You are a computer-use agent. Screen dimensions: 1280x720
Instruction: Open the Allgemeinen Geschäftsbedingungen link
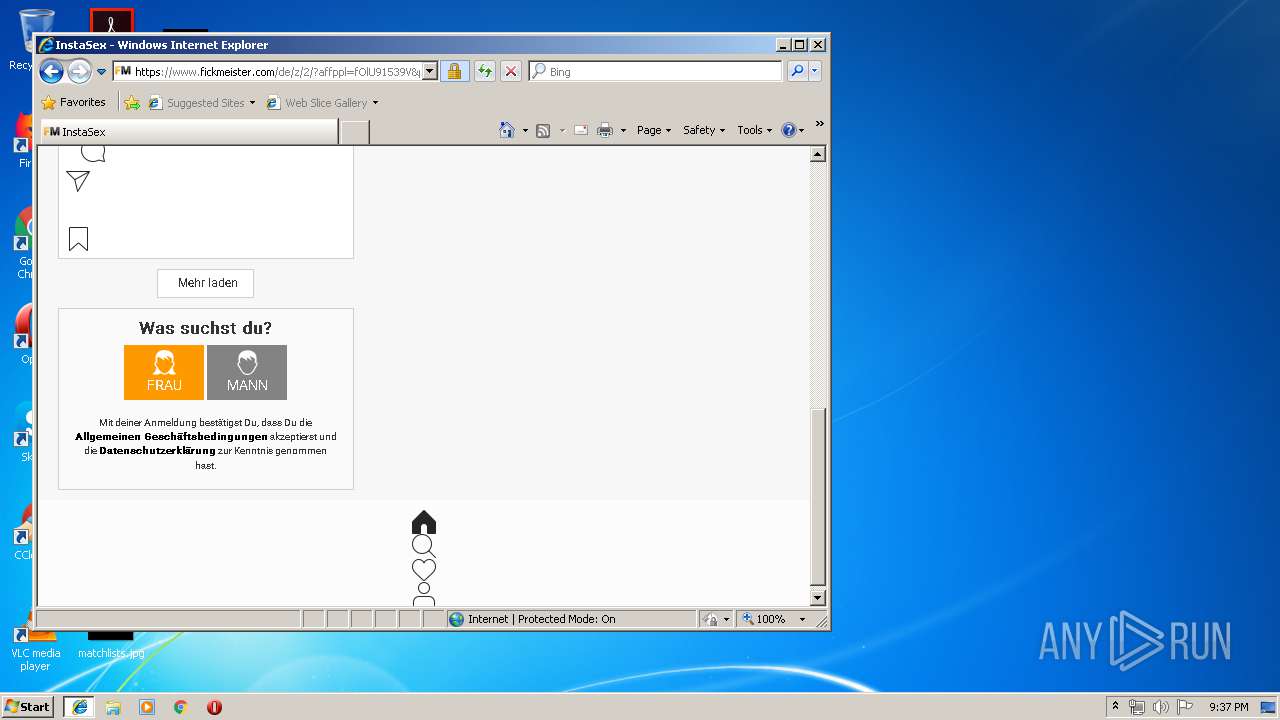point(171,437)
